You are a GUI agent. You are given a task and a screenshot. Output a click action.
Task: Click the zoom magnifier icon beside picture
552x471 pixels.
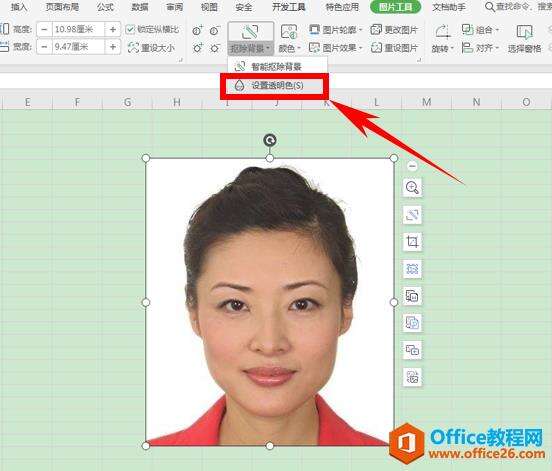[412, 188]
